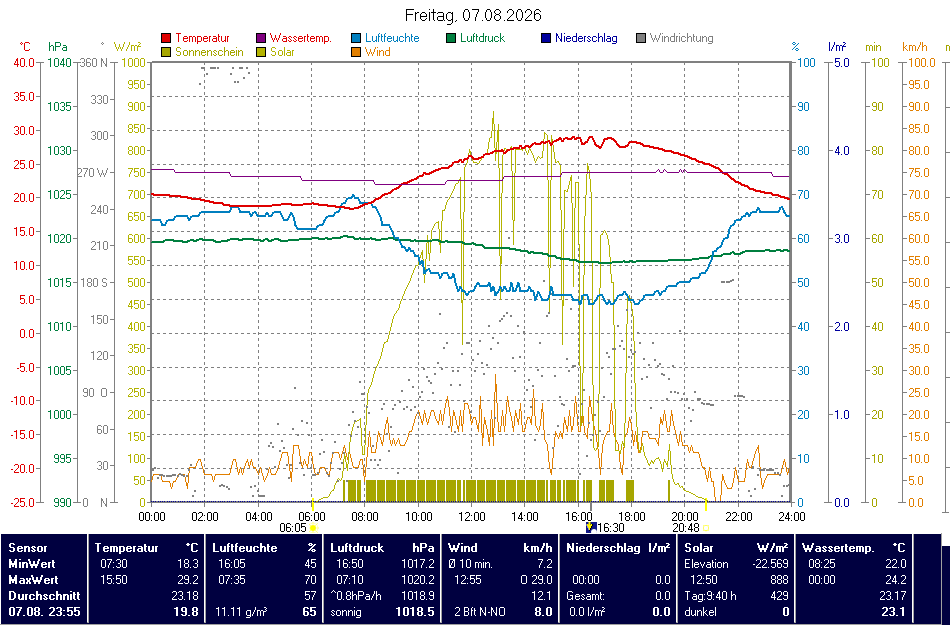Select the Sonnenschein legend label
The height and width of the screenshot is (625, 950).
coord(209,52)
